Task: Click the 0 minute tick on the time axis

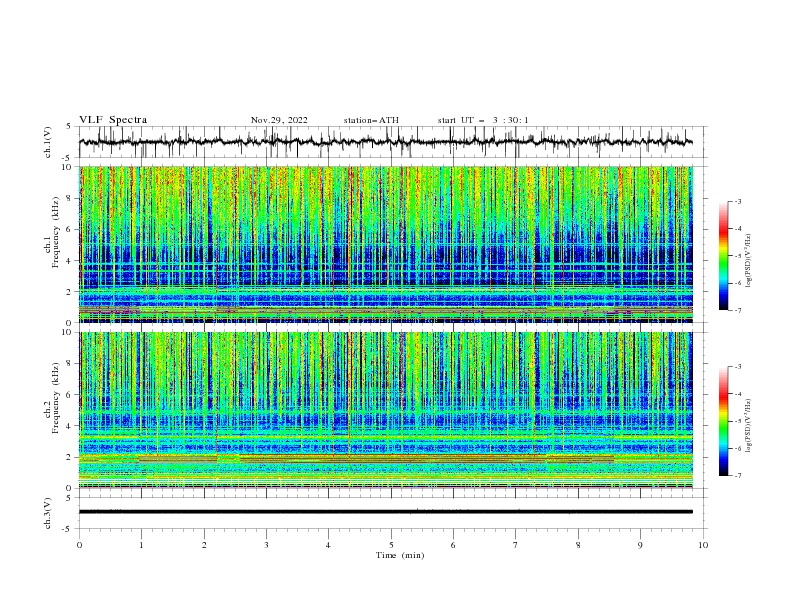Action: pyautogui.click(x=79, y=545)
